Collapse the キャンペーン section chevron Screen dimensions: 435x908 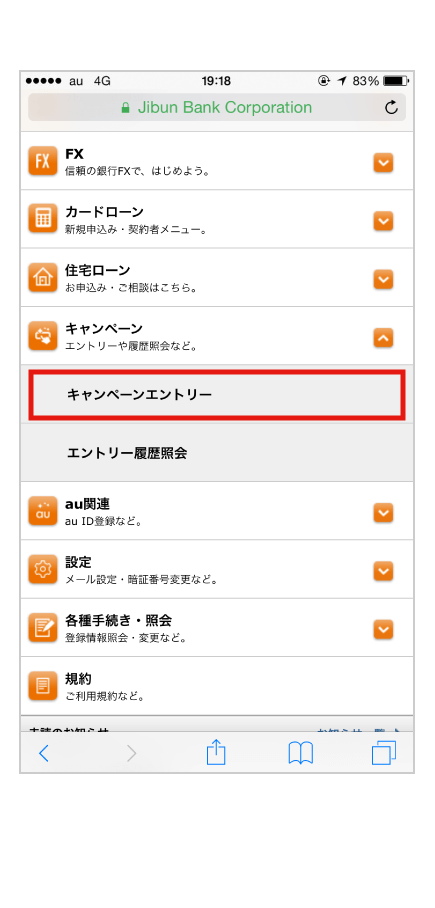click(x=383, y=338)
